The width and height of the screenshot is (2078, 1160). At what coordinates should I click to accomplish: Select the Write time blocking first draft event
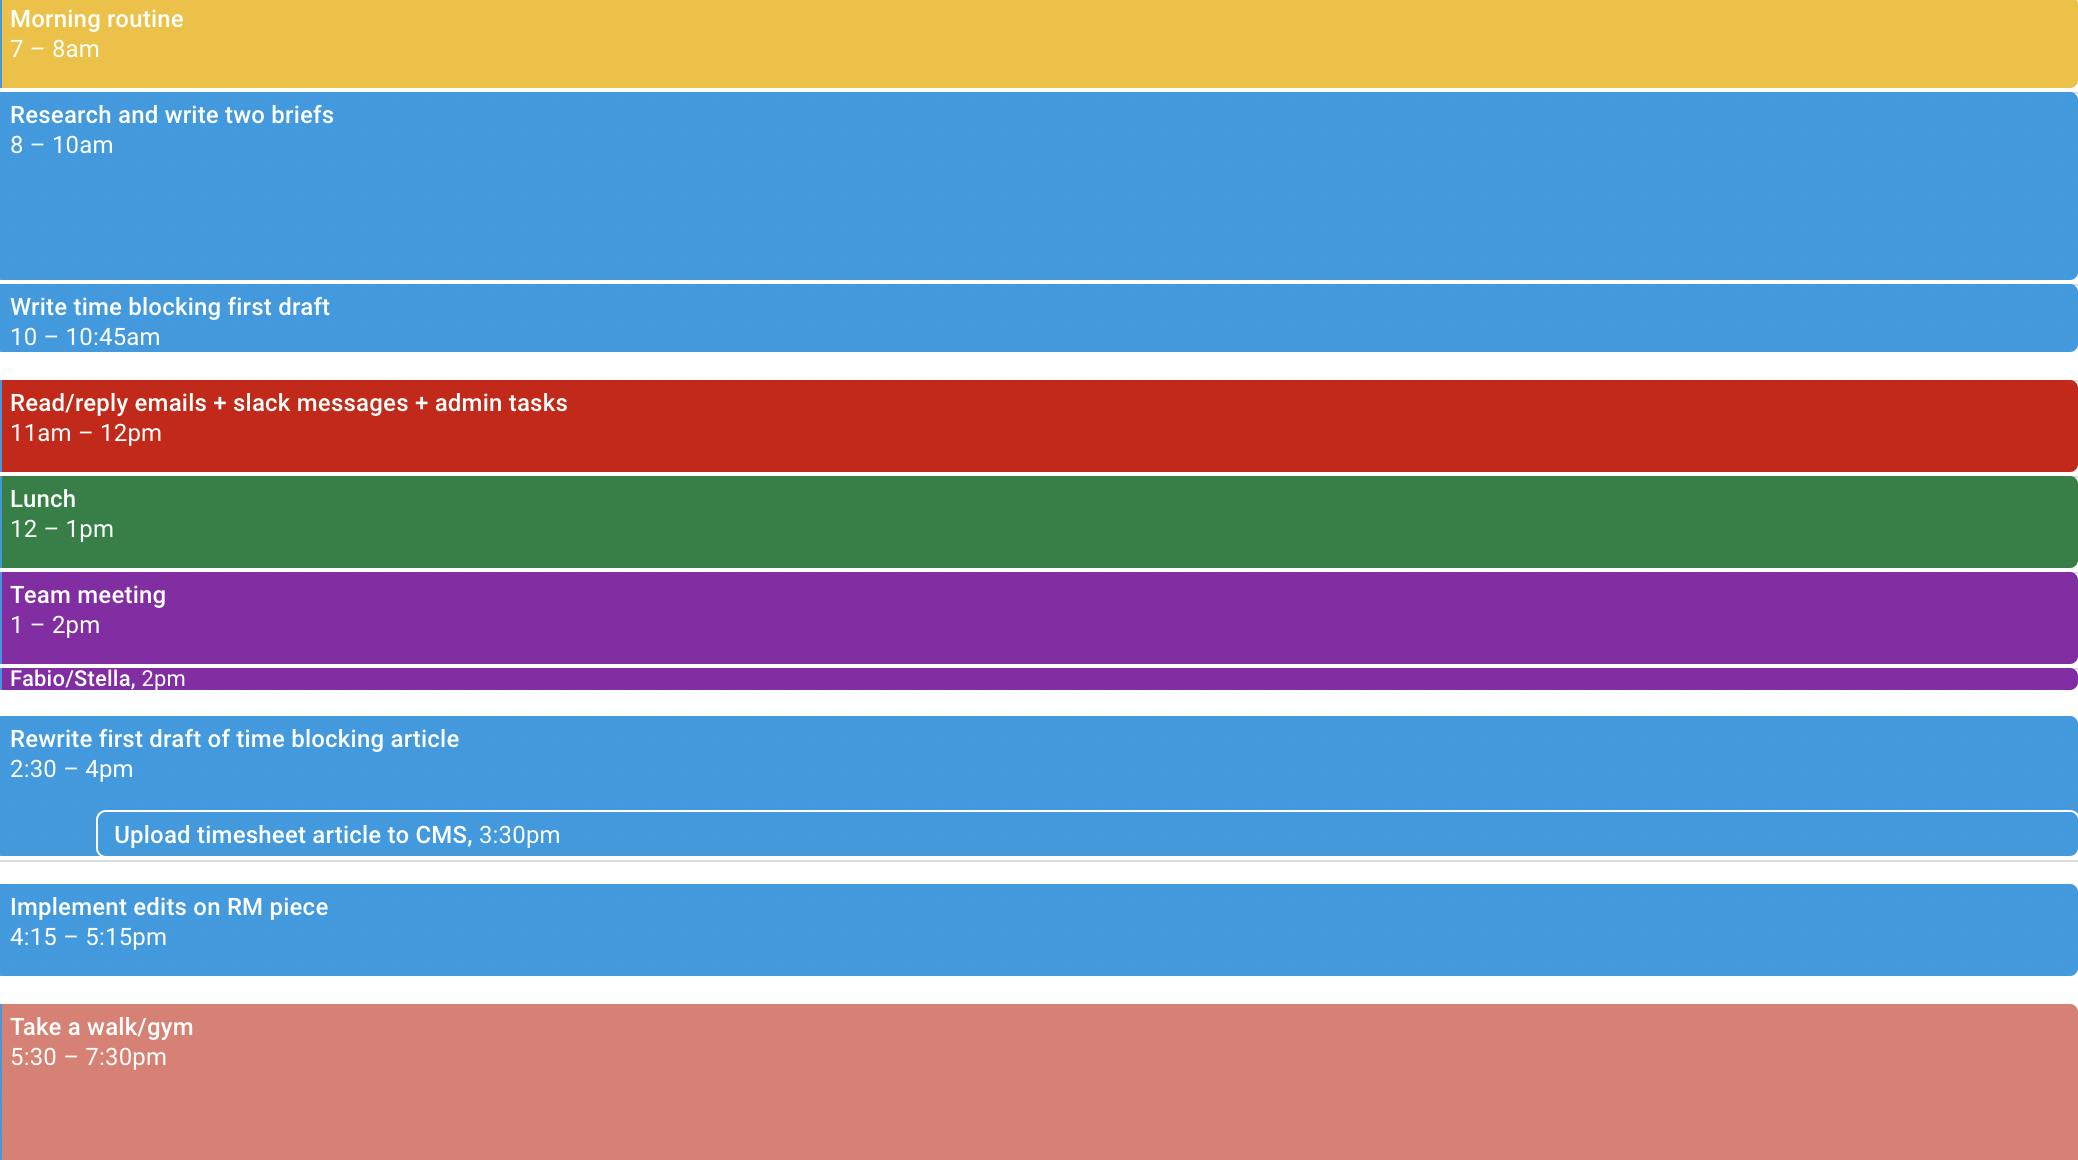(x=1039, y=318)
